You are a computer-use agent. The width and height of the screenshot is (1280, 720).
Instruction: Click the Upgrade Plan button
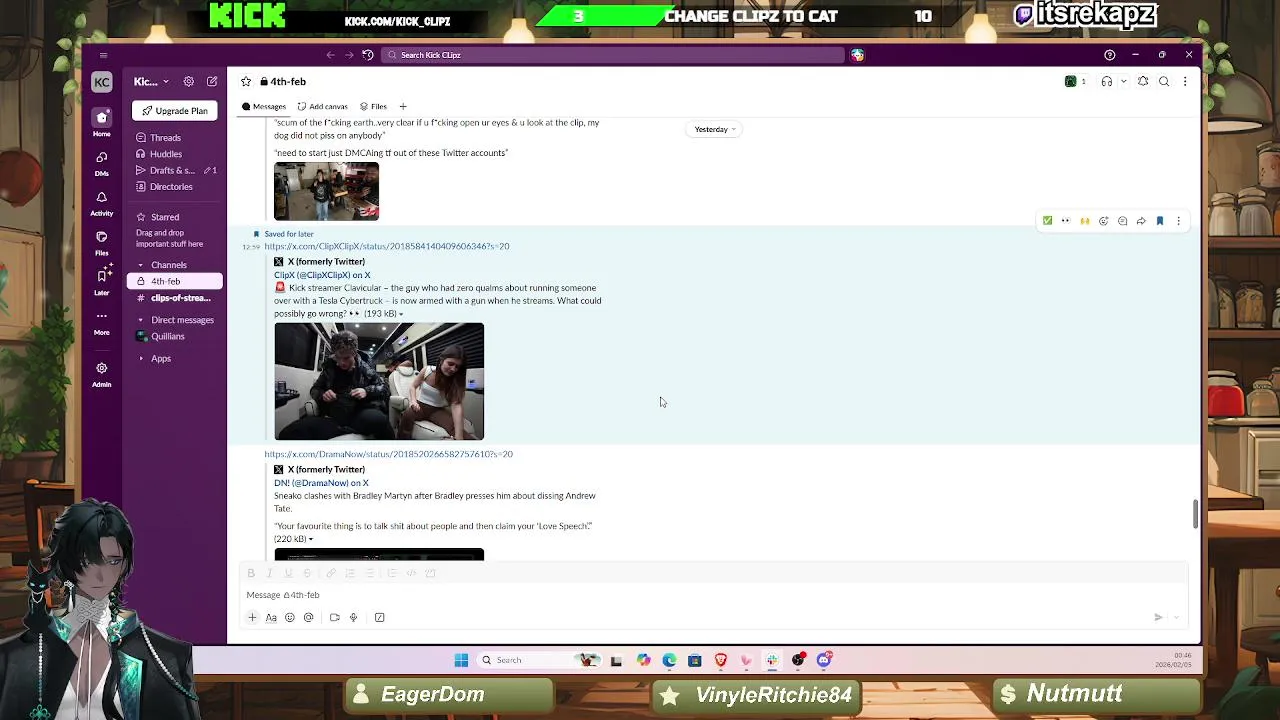175,111
